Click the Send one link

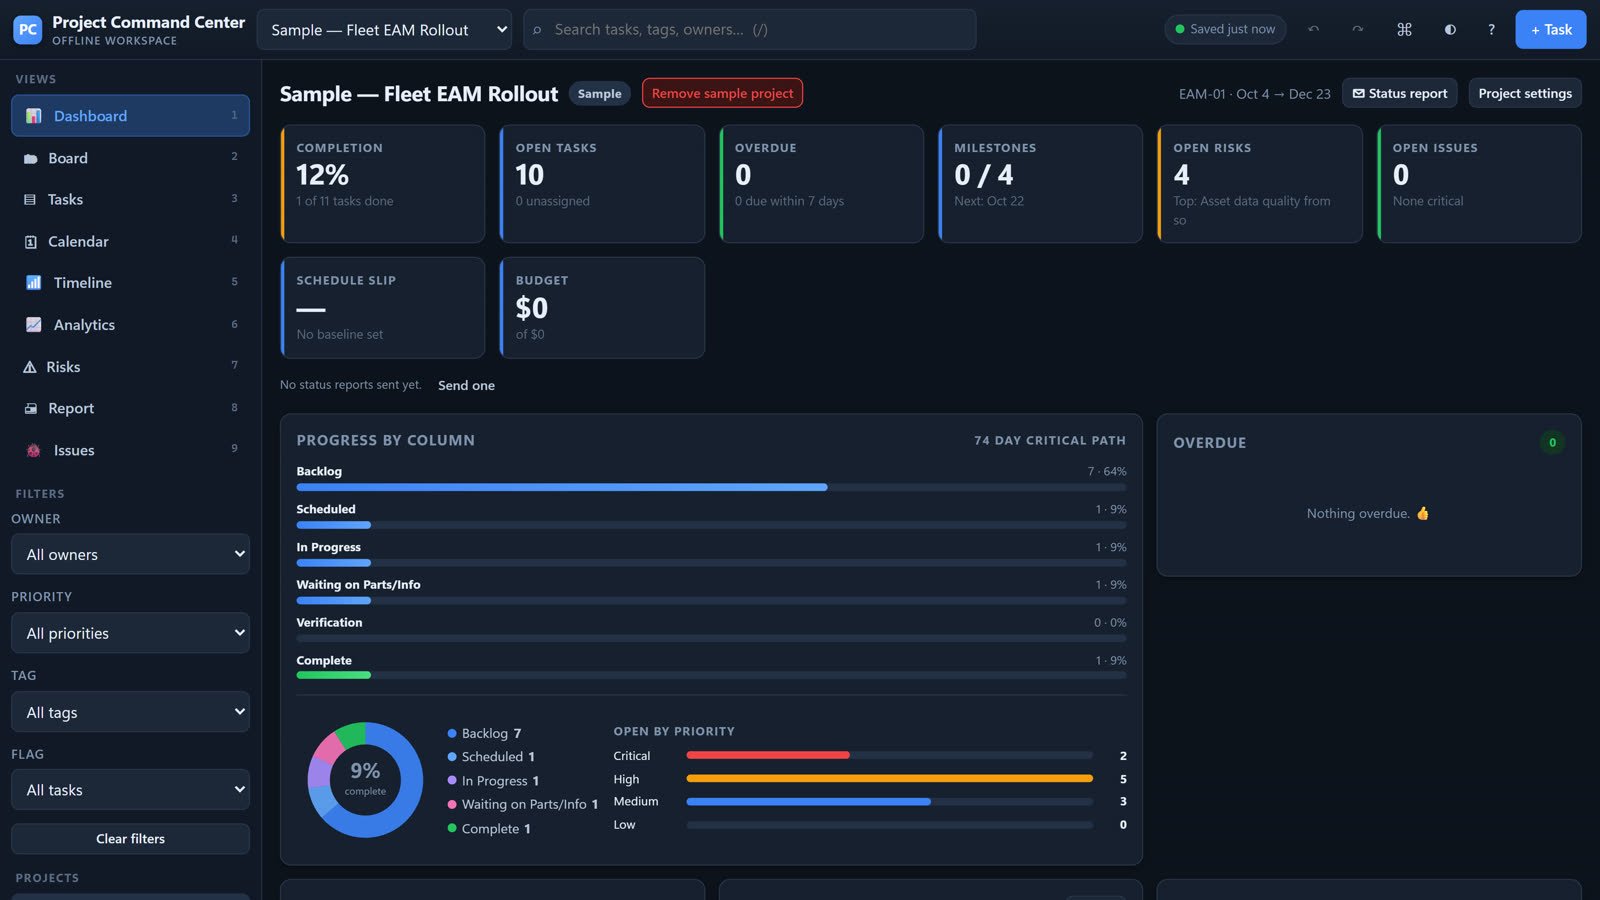pos(466,386)
